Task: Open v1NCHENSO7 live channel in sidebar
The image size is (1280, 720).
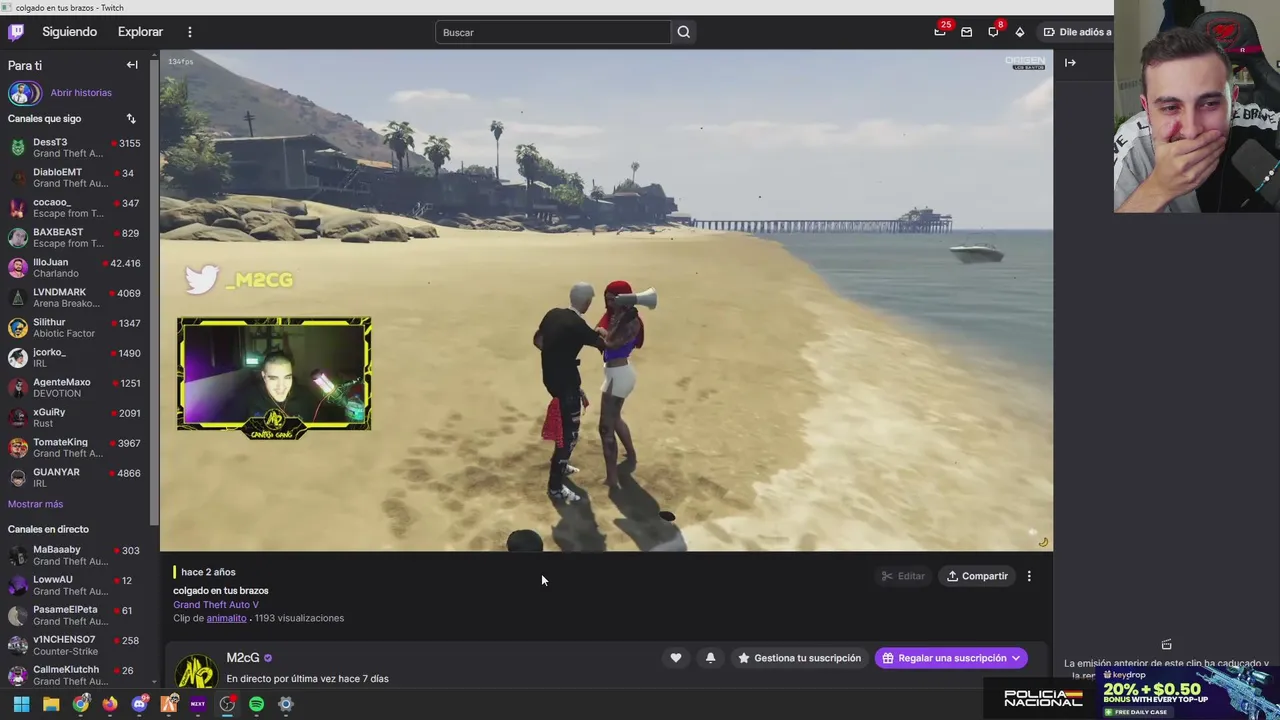Action: click(75, 645)
